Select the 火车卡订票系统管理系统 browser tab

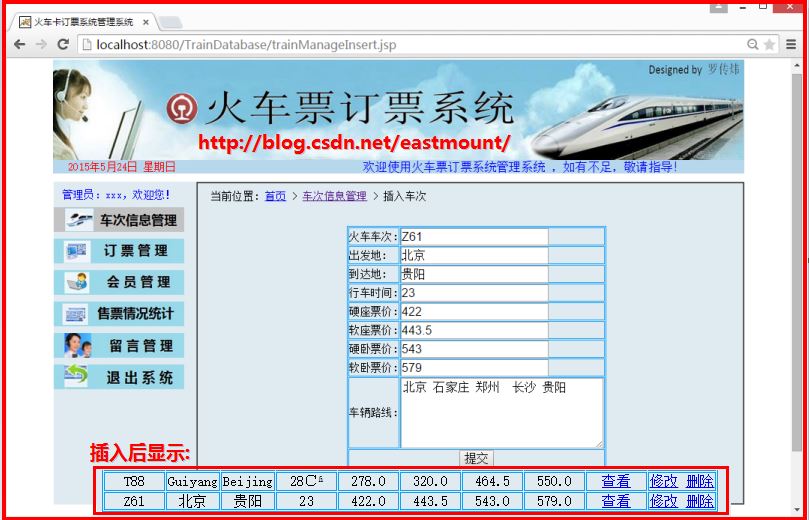pyautogui.click(x=83, y=22)
